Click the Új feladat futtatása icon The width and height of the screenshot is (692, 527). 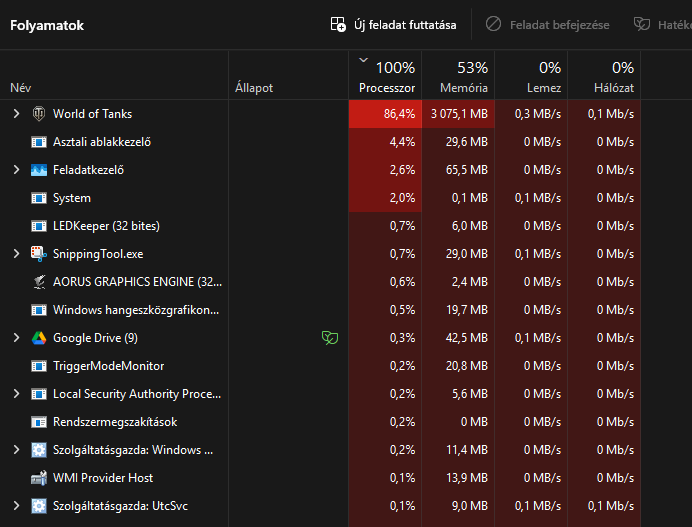click(338, 24)
